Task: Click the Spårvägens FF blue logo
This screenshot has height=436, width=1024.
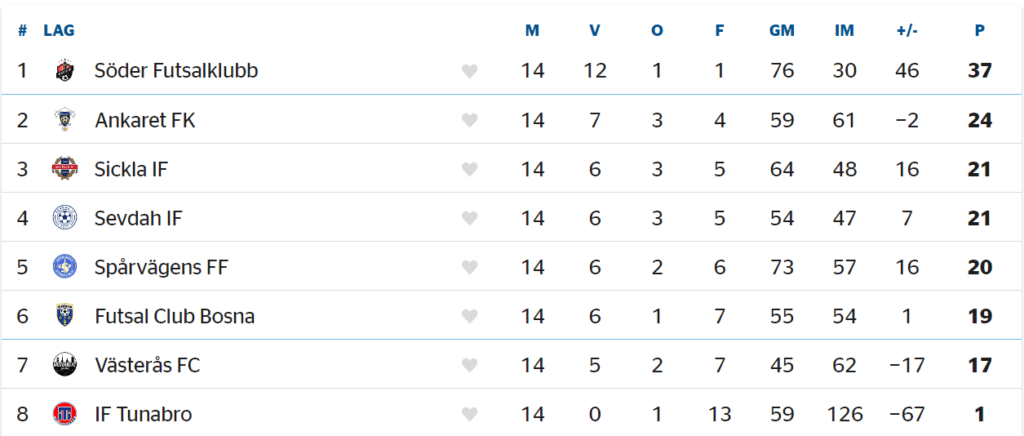Action: tap(64, 267)
